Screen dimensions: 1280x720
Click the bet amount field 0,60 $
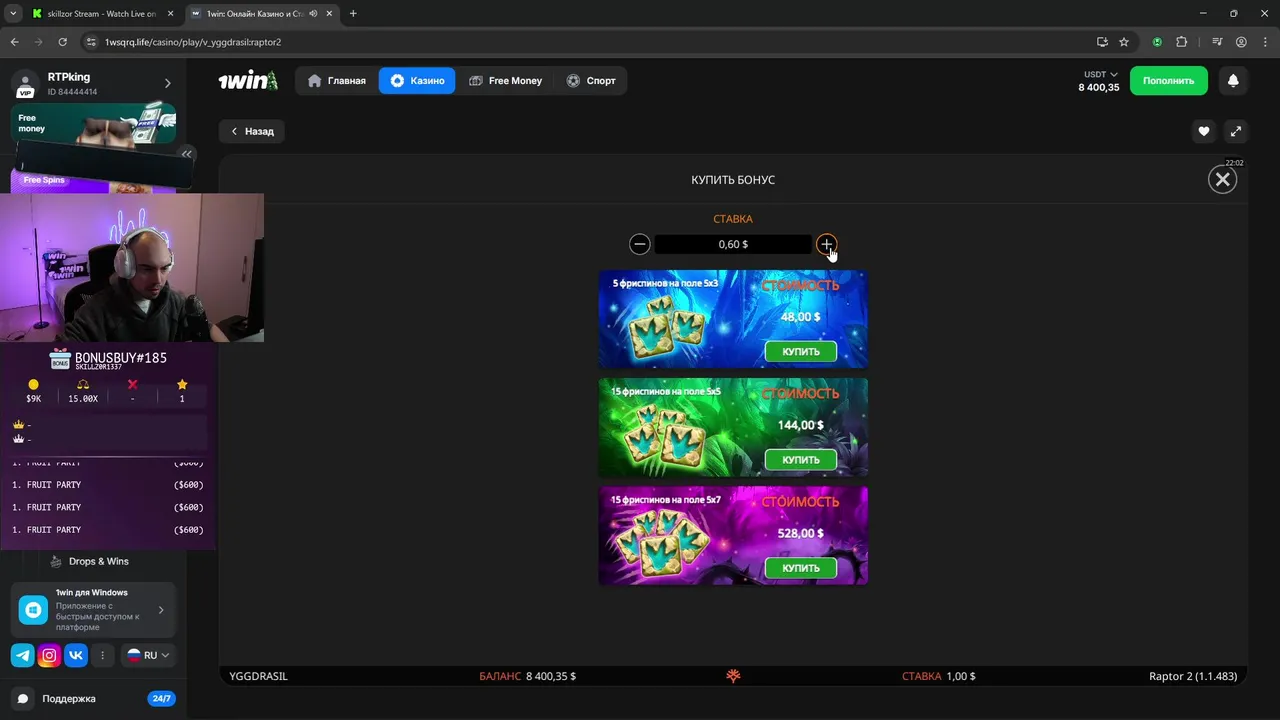[733, 244]
